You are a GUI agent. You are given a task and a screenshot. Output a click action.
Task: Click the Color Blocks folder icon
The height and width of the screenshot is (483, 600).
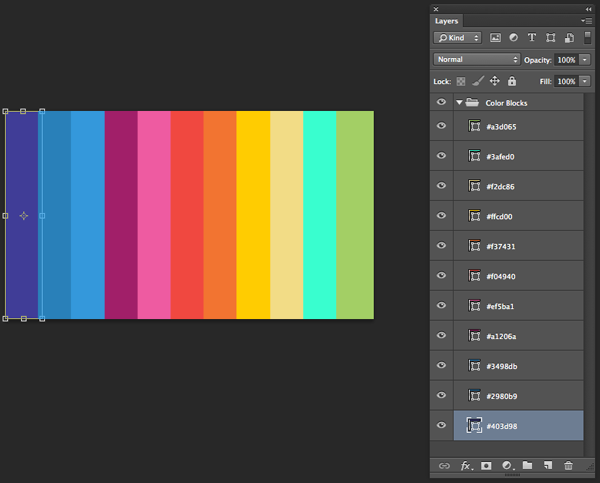tap(472, 102)
